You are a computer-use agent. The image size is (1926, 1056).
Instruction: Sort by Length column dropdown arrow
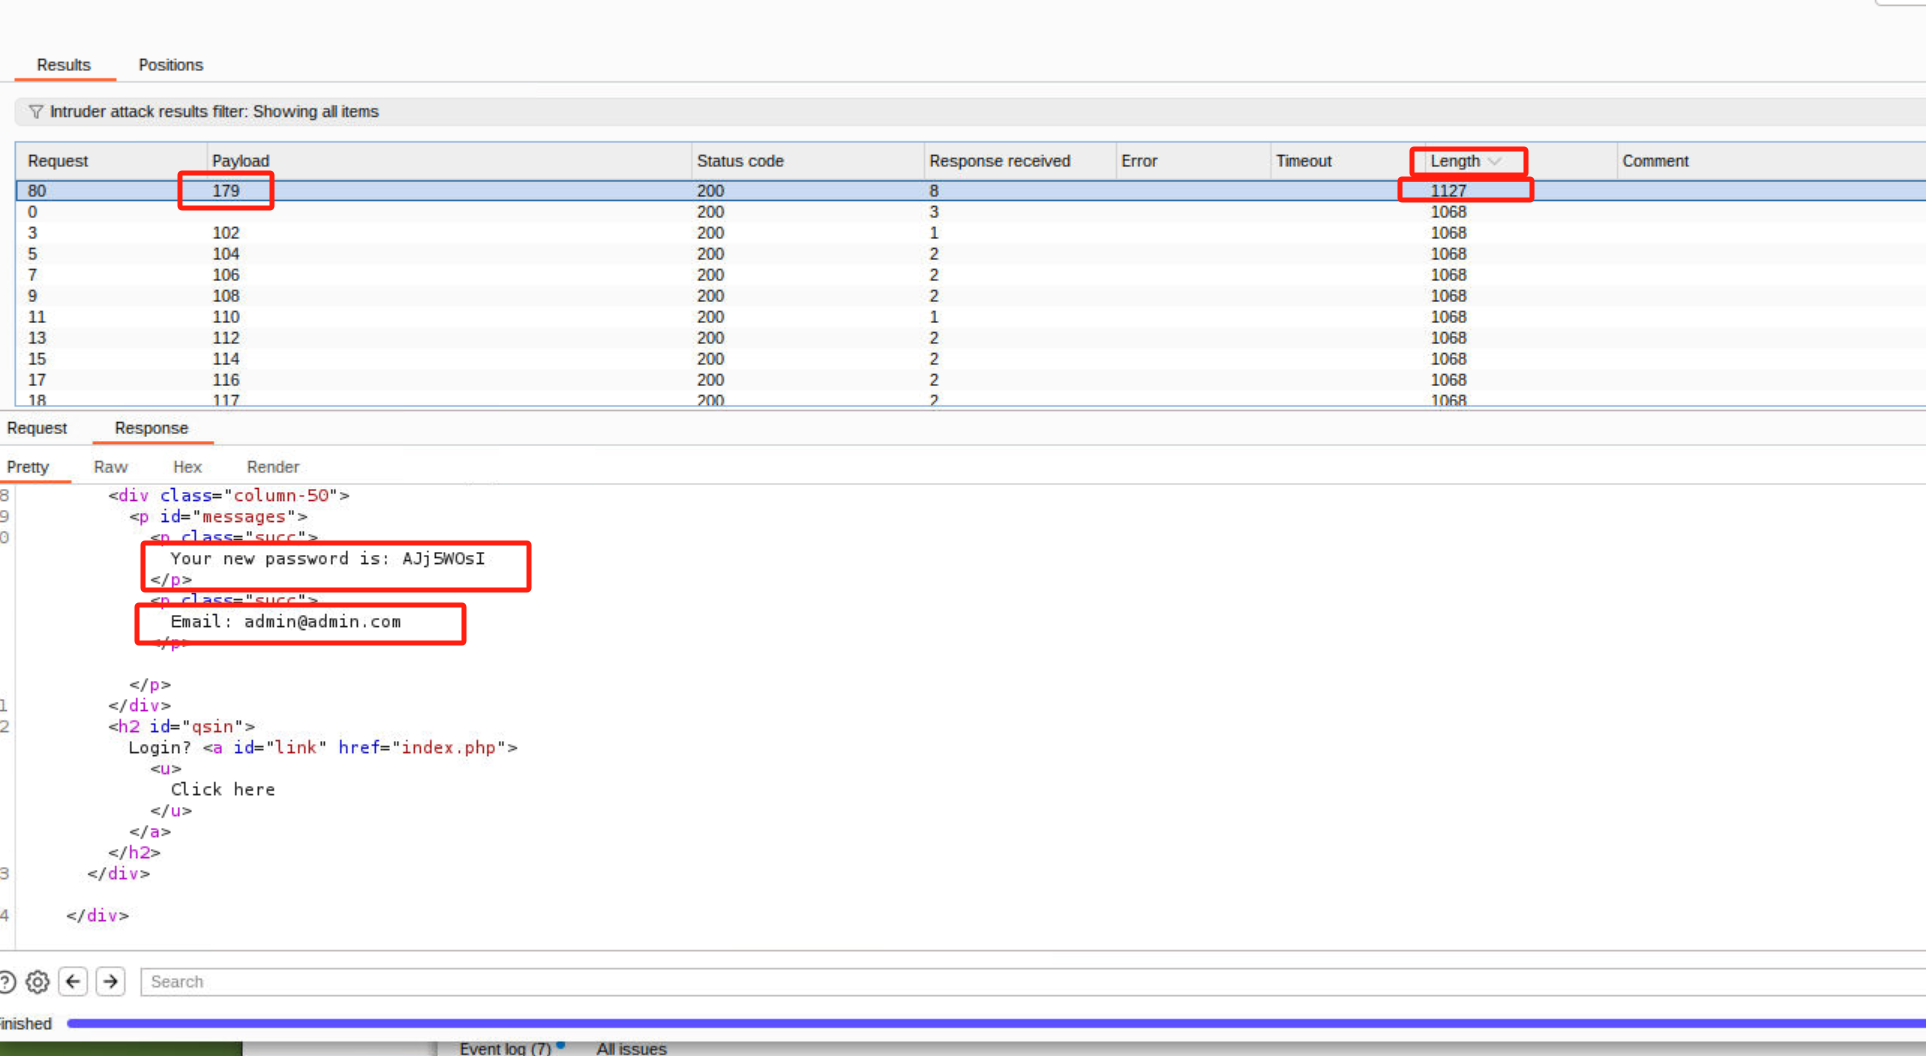coord(1495,161)
